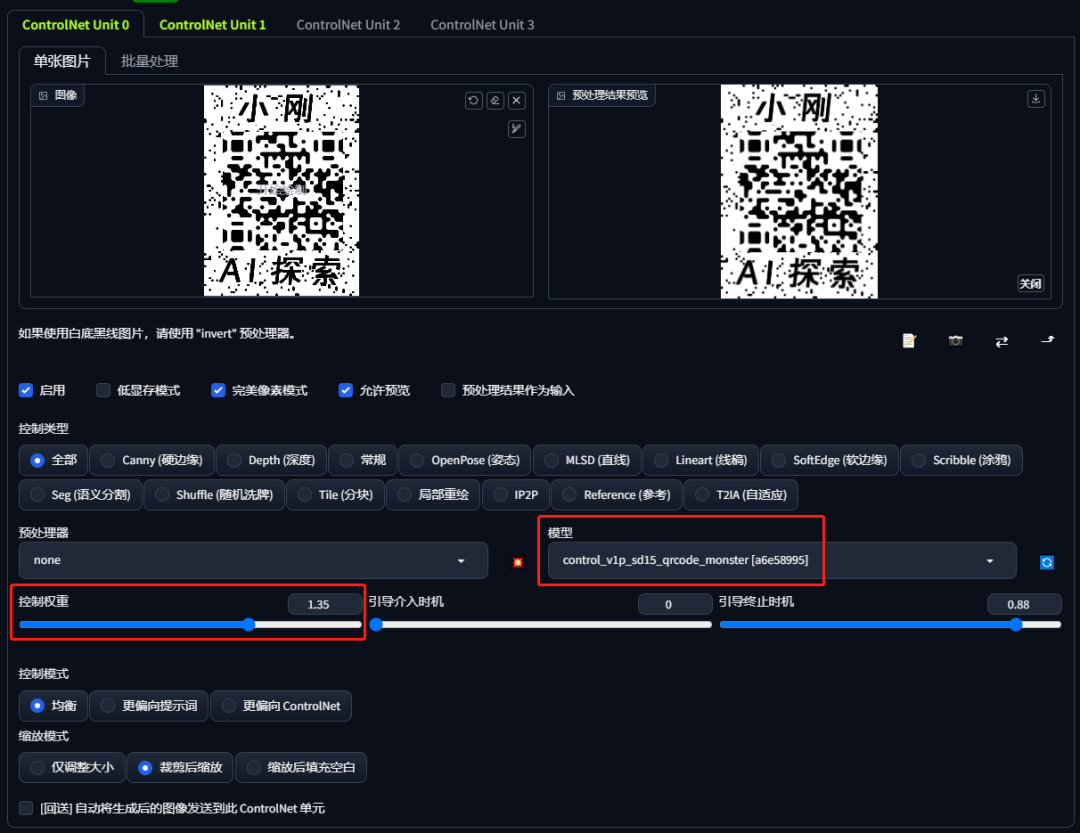Click the uploaded QR code input image

coord(281,191)
